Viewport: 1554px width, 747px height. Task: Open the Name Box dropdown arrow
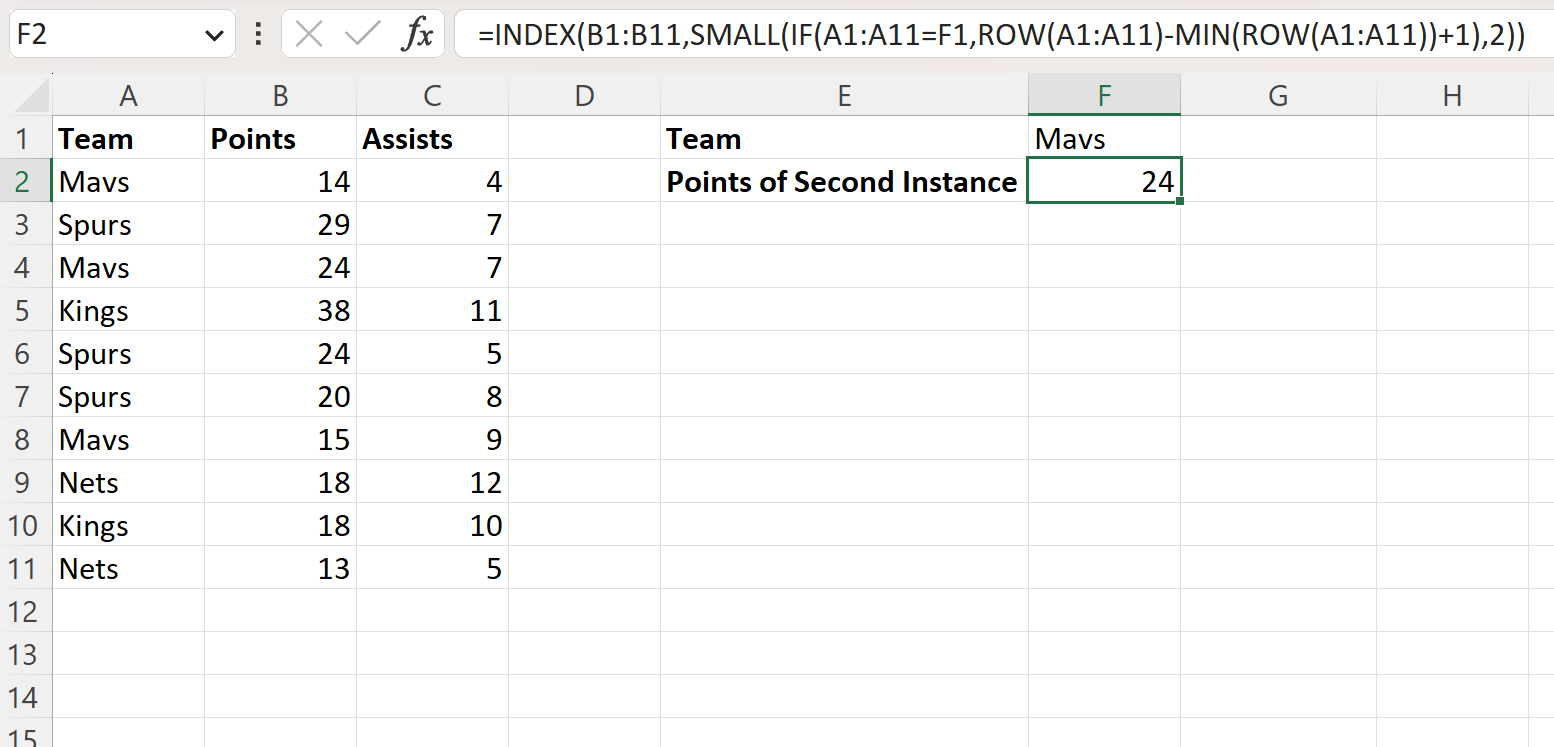click(215, 33)
